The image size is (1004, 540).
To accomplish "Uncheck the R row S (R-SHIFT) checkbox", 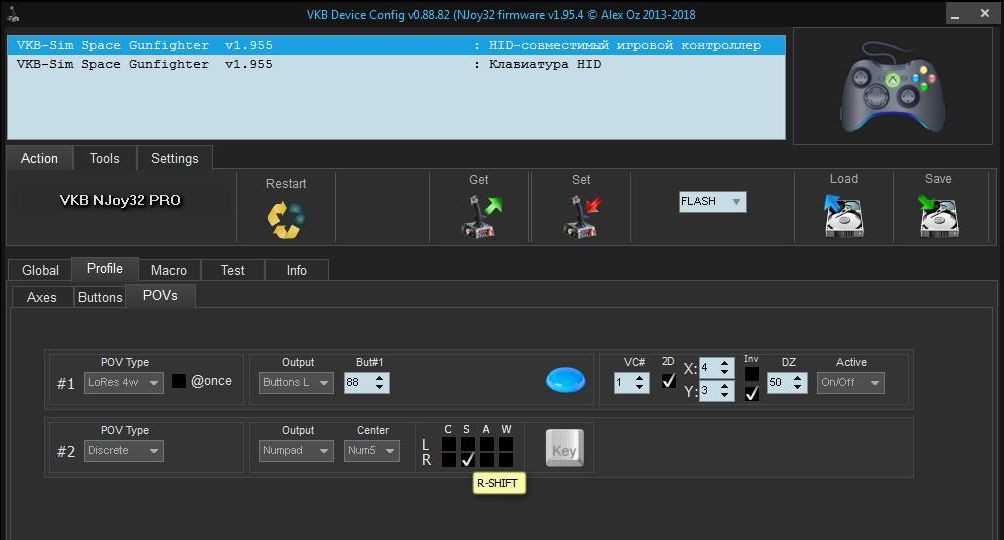I will pyautogui.click(x=468, y=459).
